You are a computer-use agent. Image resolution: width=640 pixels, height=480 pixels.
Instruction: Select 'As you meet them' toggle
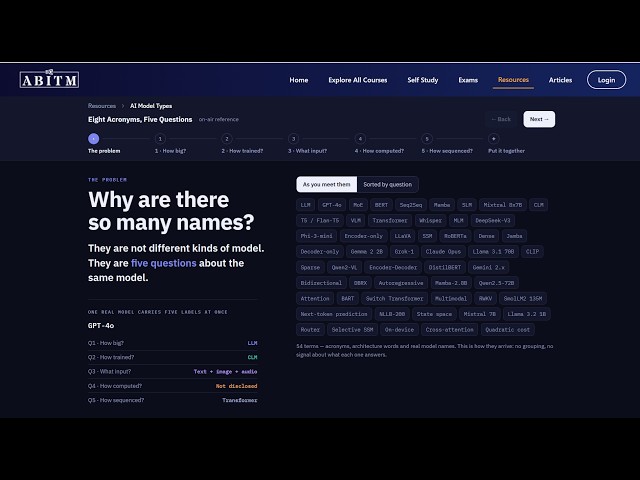pyautogui.click(x=327, y=184)
